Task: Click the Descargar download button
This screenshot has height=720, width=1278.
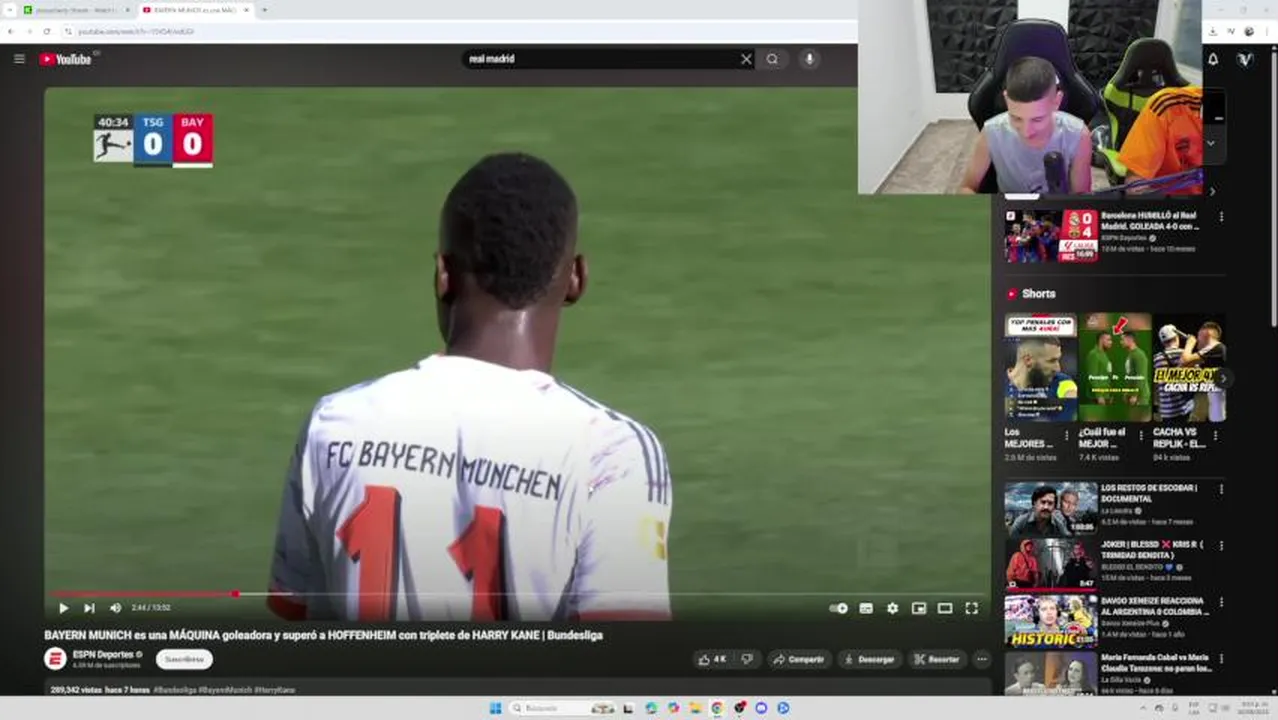Action: coord(868,659)
